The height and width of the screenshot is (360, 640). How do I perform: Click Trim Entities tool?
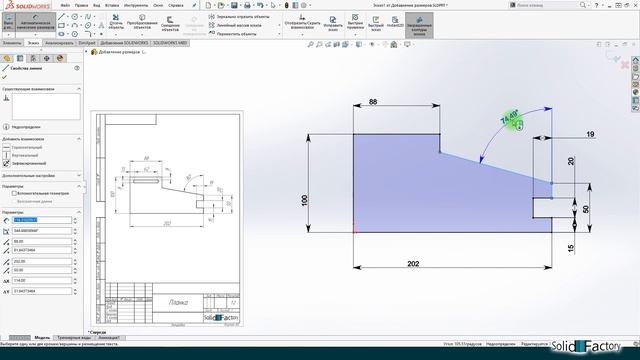coord(116,22)
